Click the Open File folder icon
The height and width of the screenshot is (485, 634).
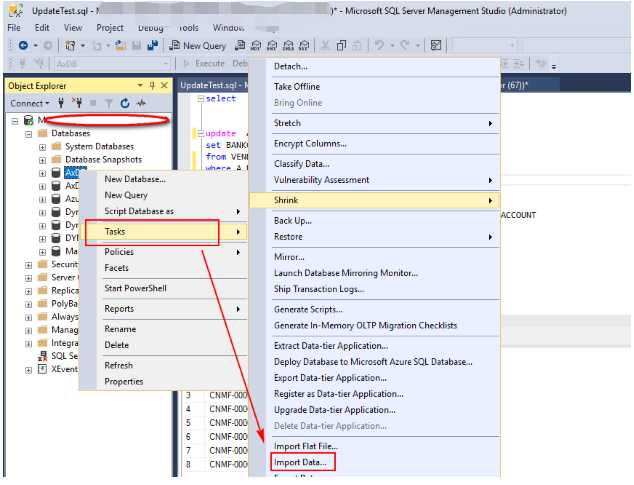click(x=120, y=46)
